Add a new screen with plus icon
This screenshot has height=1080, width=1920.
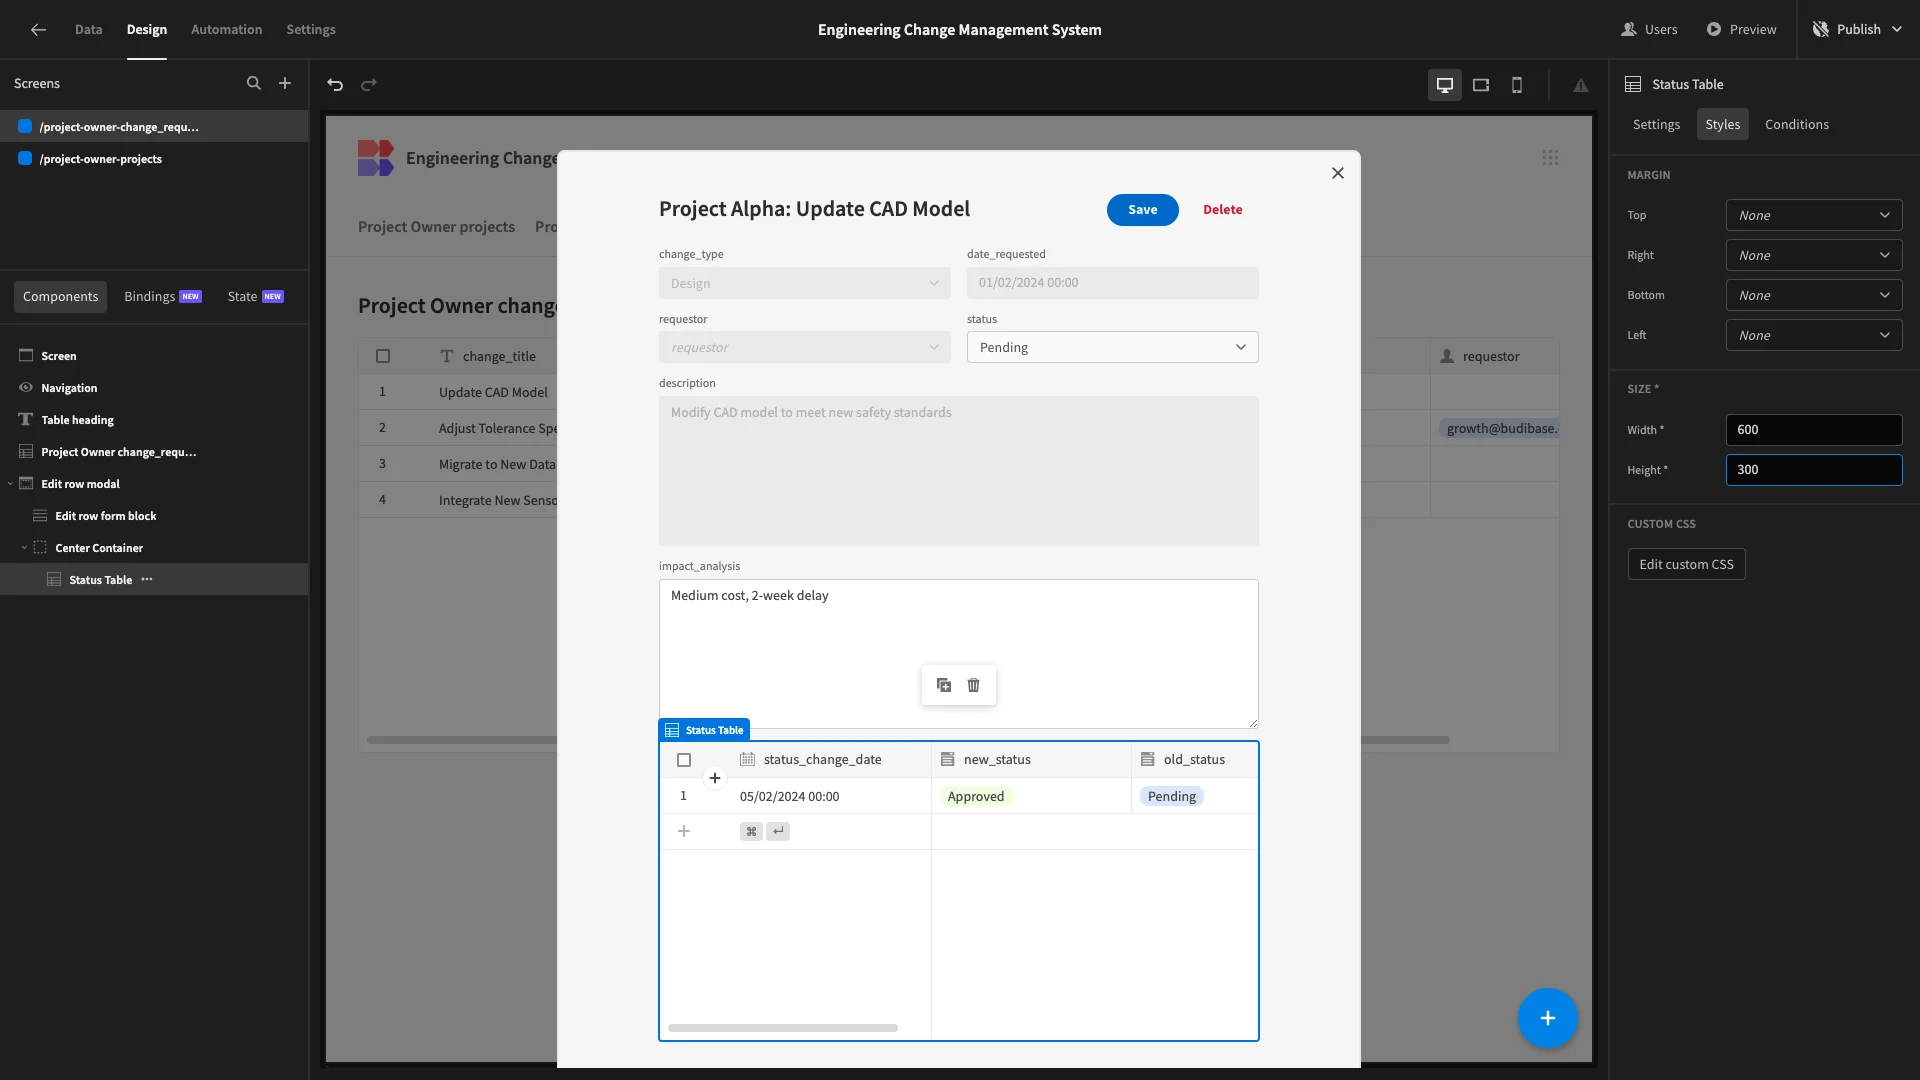click(285, 84)
